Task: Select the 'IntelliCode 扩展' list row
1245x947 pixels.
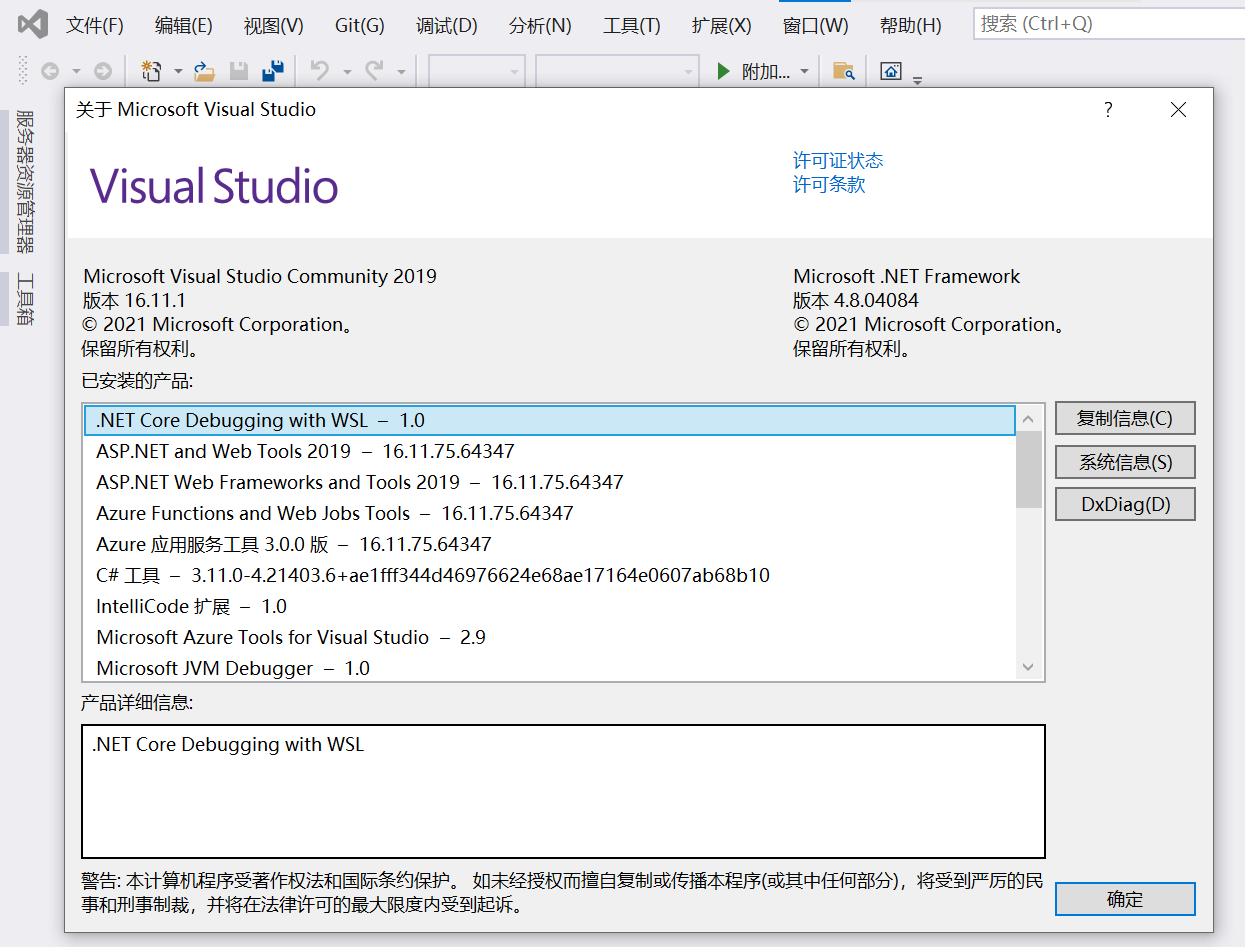Action: point(549,606)
